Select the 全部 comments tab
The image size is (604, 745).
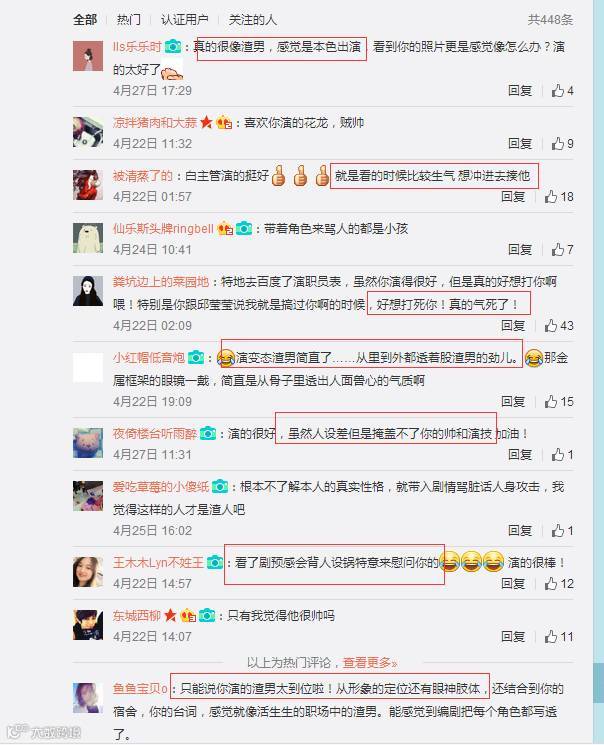(85, 19)
